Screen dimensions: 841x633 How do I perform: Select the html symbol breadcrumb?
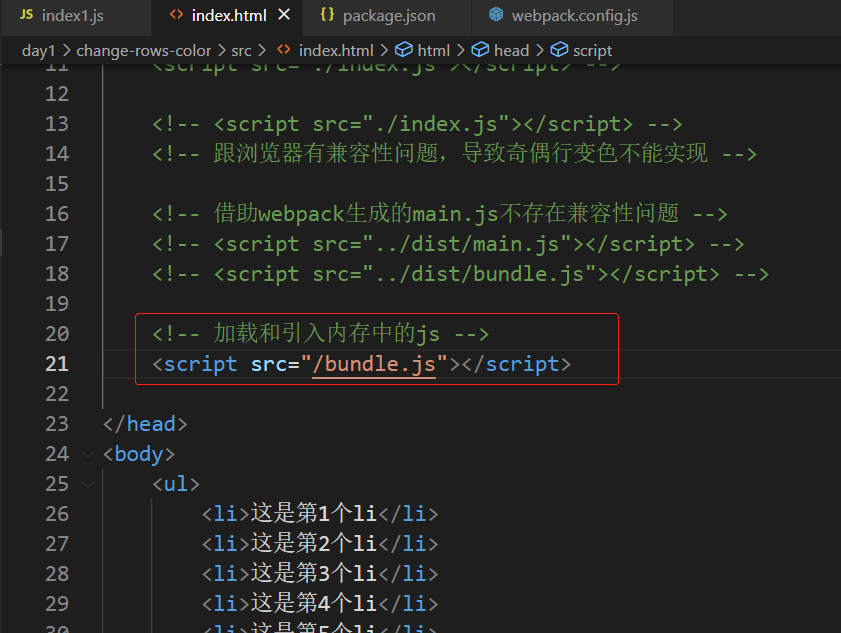pos(433,50)
